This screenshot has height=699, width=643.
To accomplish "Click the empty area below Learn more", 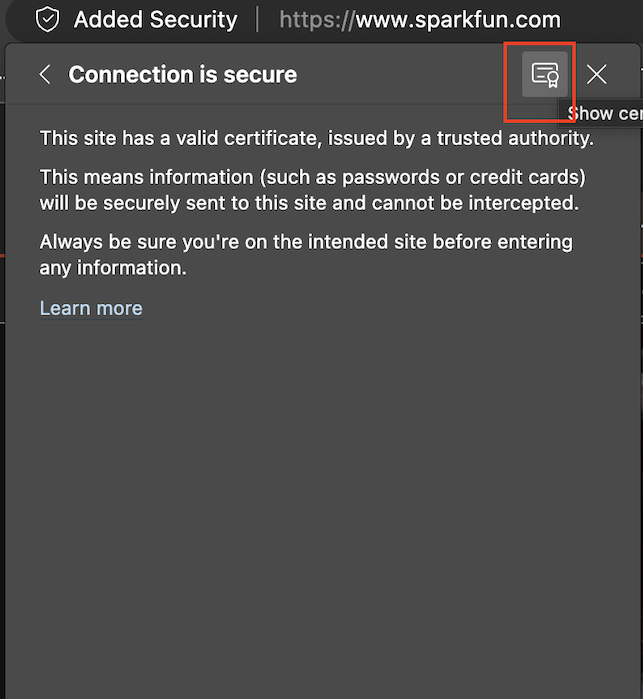I will (x=320, y=500).
